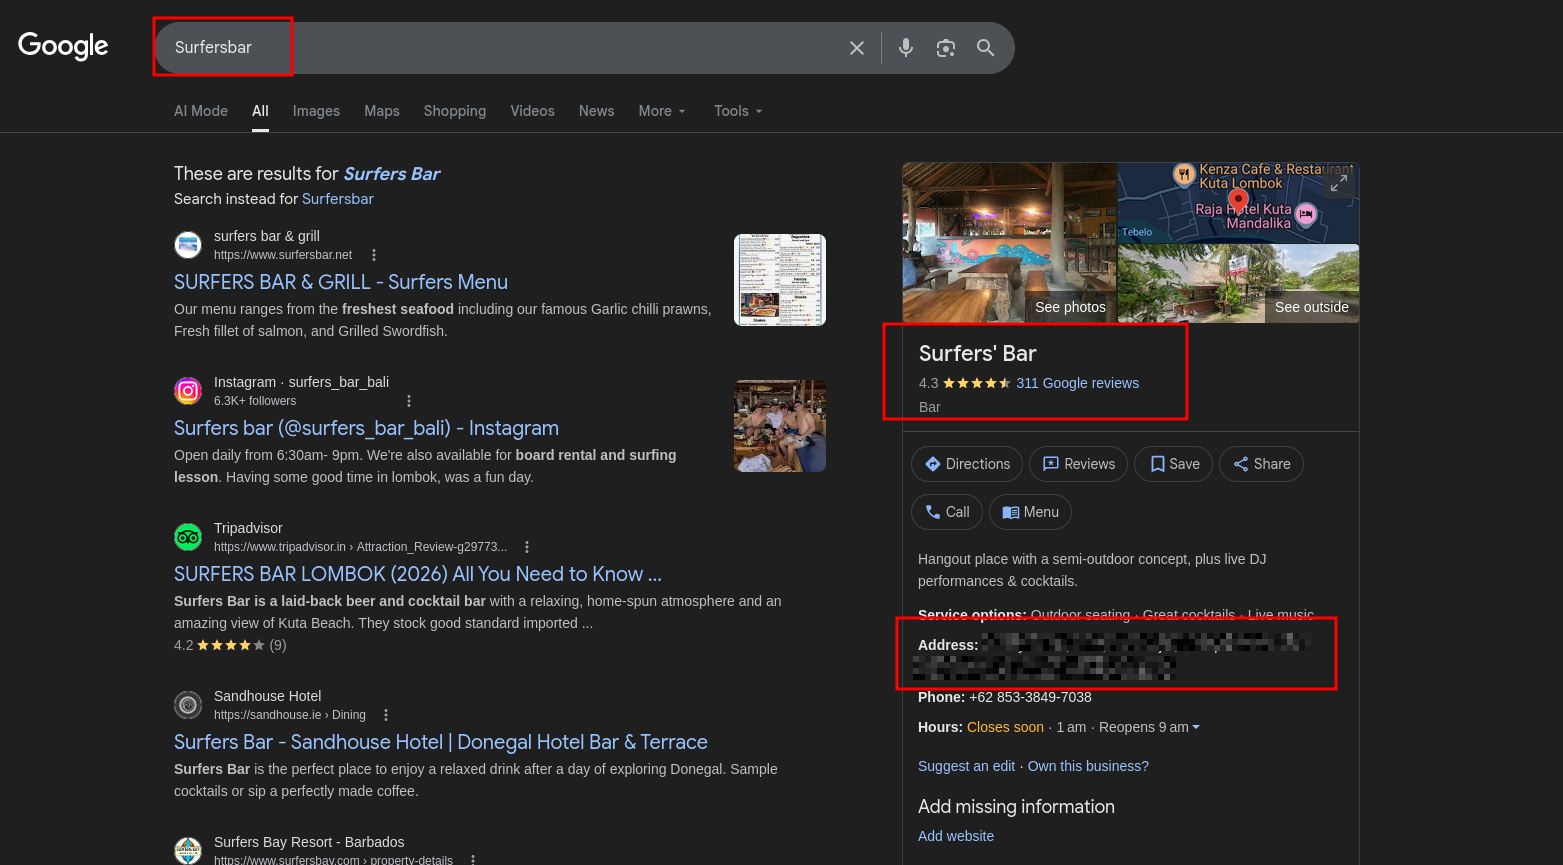Clear the search box text
1563x865 pixels.
point(857,48)
